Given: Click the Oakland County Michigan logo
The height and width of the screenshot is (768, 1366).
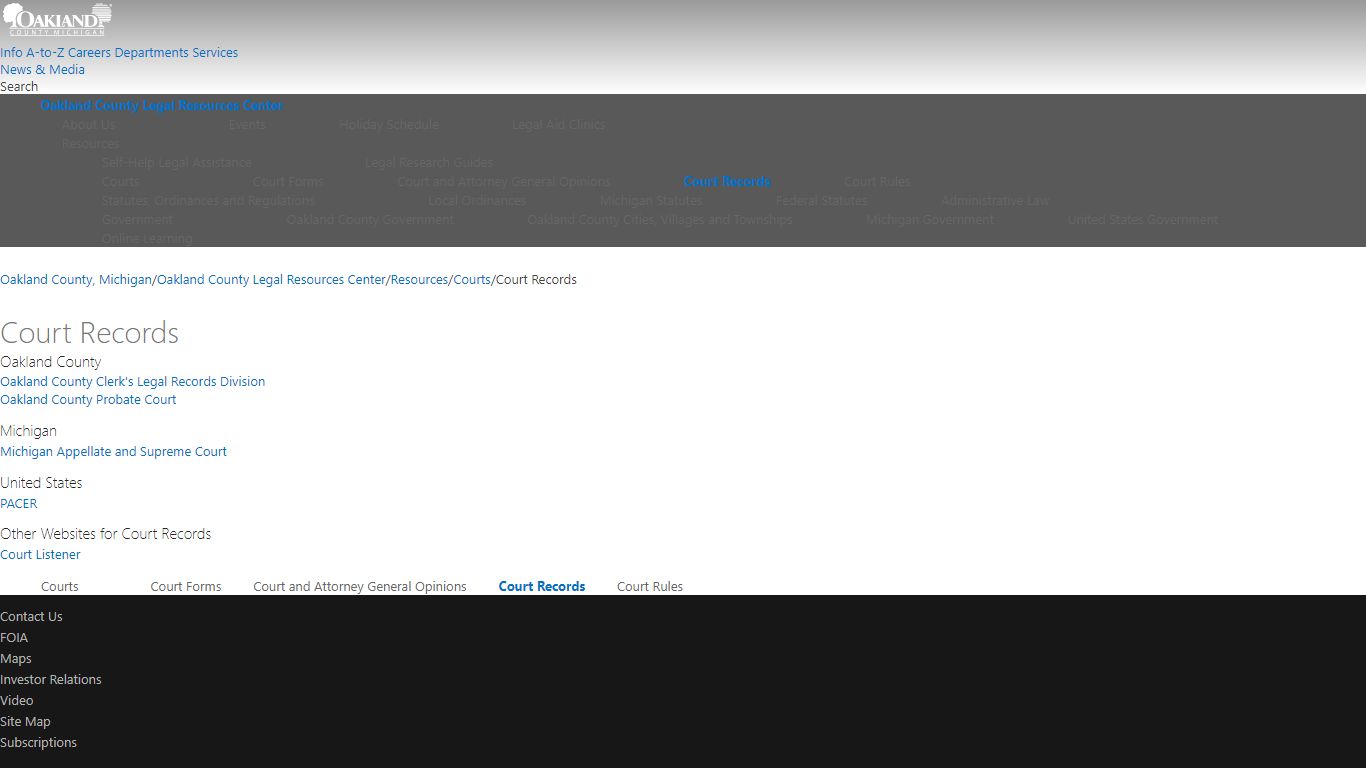Looking at the screenshot, I should [x=57, y=20].
